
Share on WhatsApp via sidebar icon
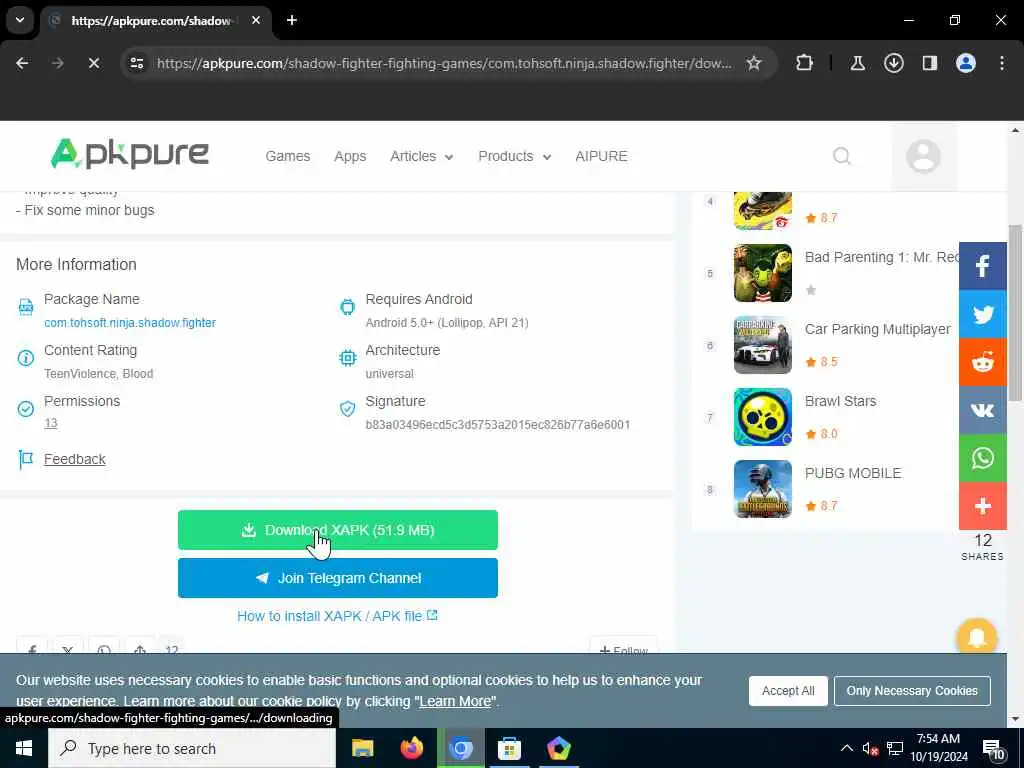[982, 458]
